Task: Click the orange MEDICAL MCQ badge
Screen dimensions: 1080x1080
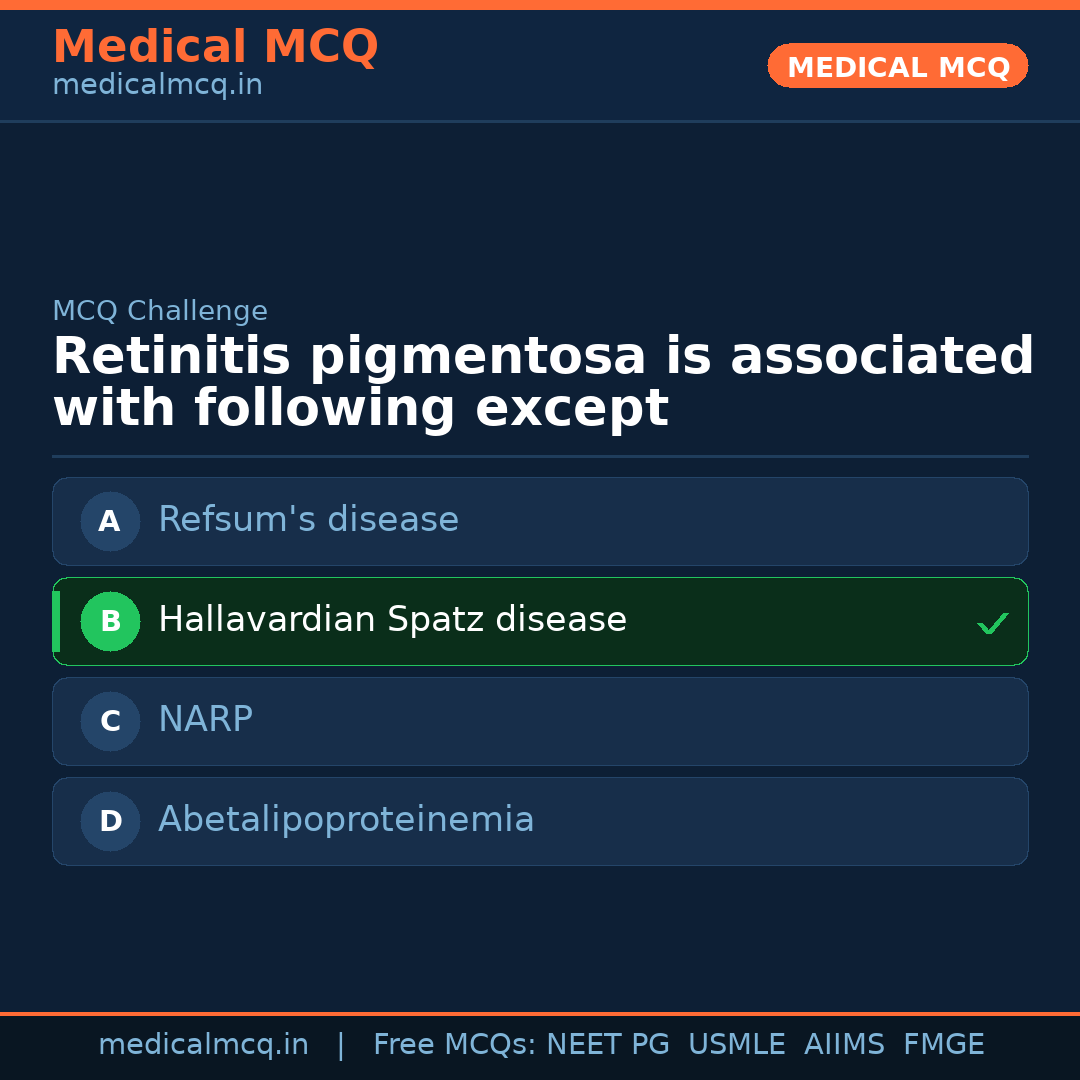Action: pyautogui.click(x=897, y=67)
